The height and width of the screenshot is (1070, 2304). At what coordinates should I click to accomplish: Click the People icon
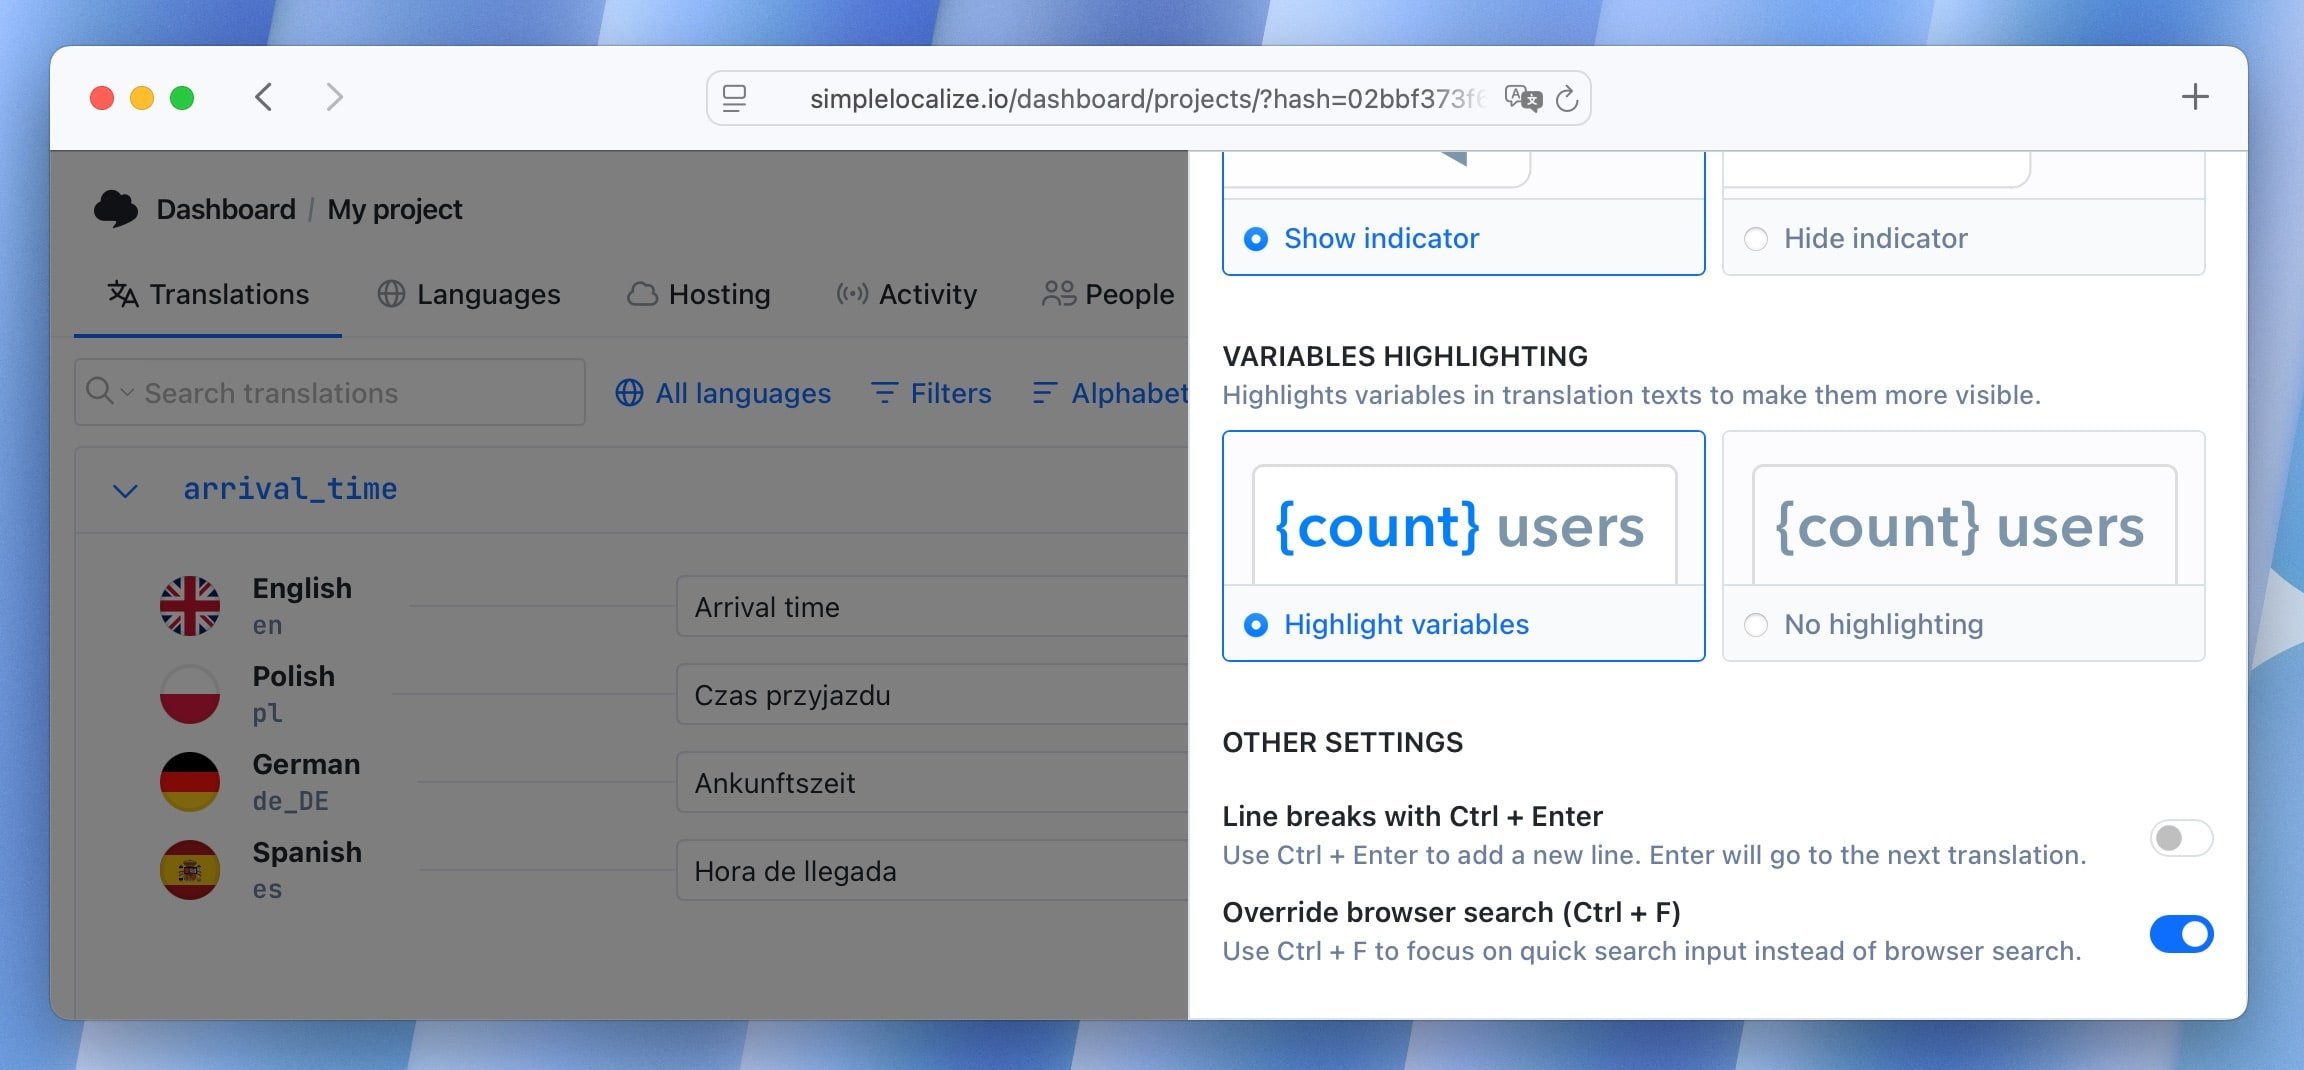pyautogui.click(x=1058, y=294)
